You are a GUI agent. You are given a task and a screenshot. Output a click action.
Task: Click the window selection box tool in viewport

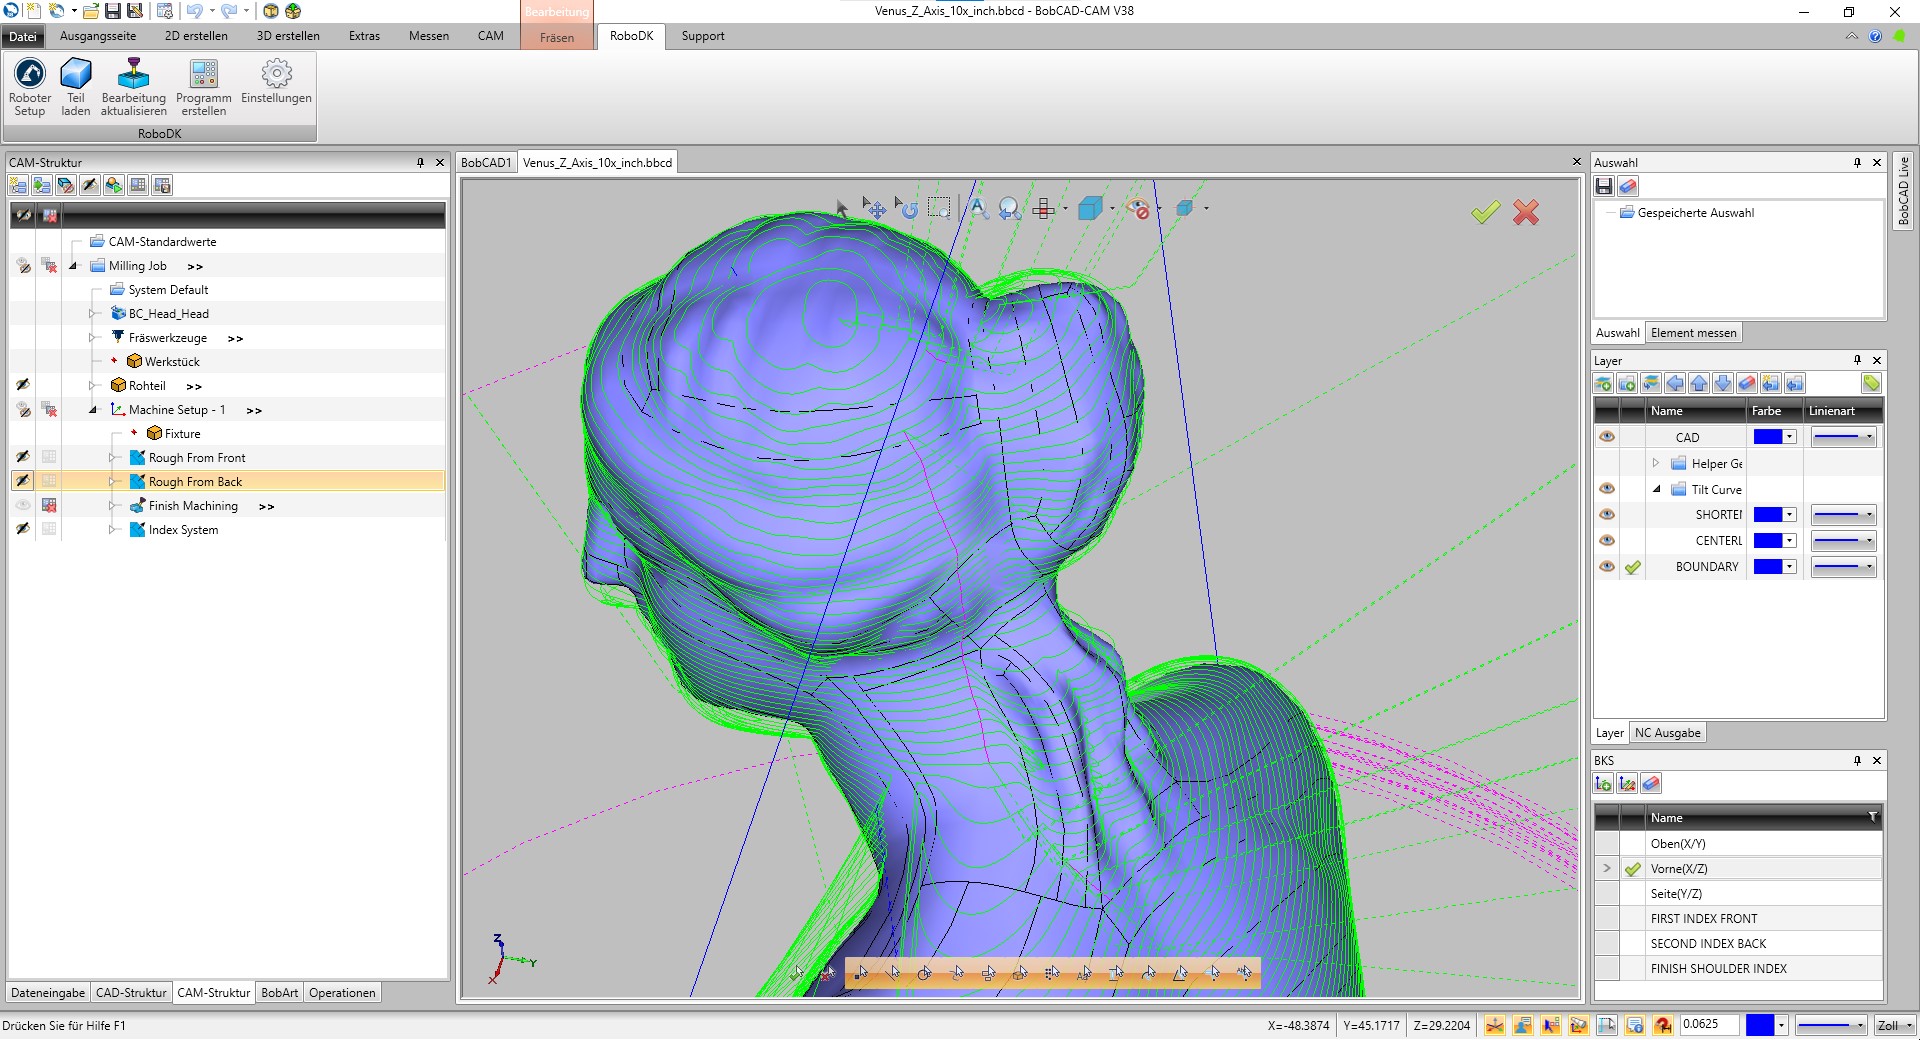pyautogui.click(x=939, y=208)
